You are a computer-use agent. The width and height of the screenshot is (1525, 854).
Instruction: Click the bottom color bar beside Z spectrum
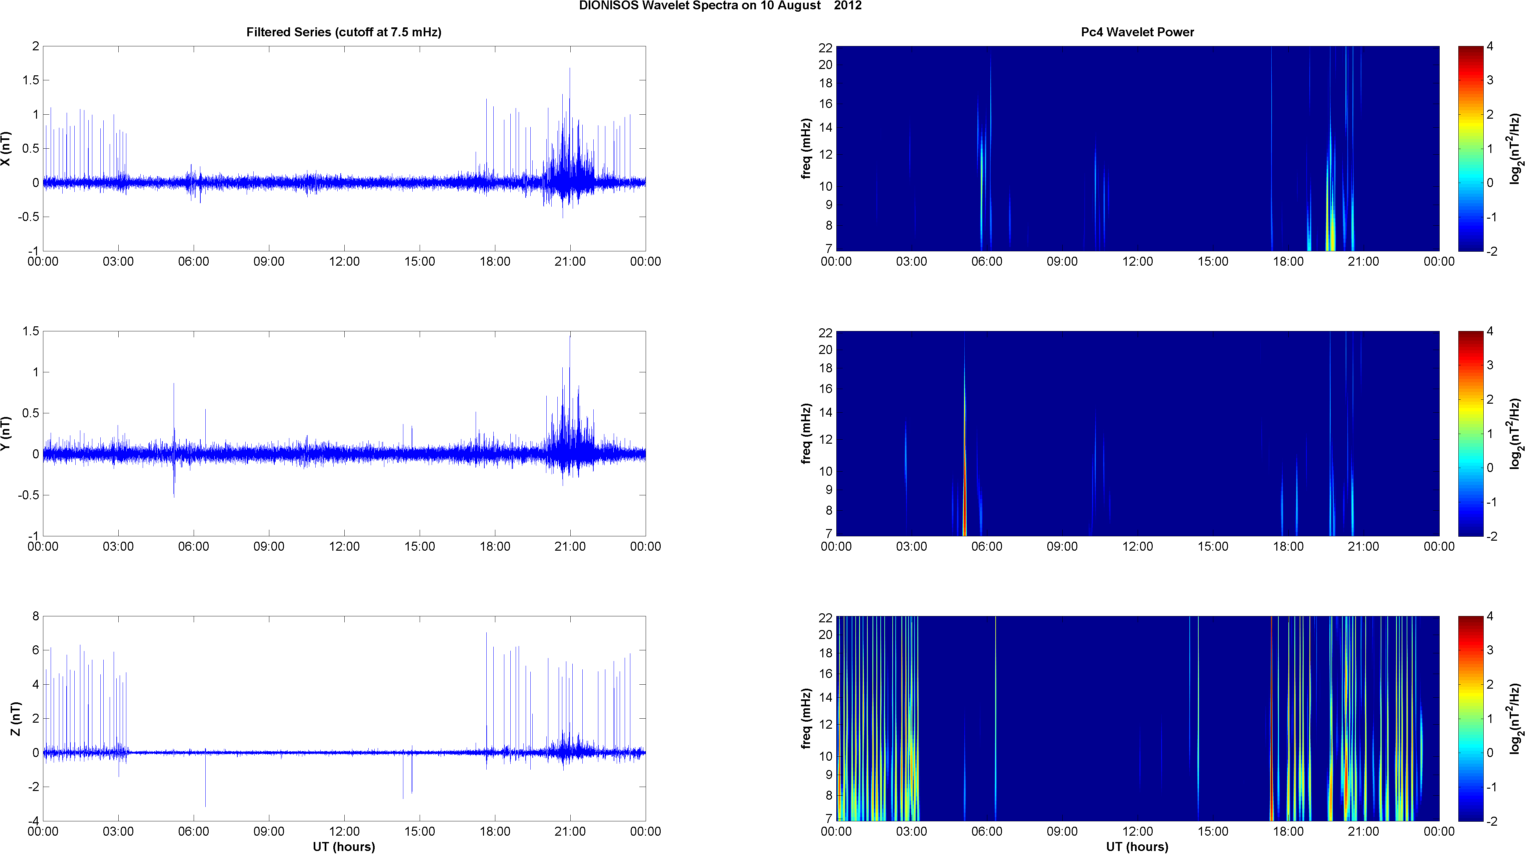(1470, 718)
